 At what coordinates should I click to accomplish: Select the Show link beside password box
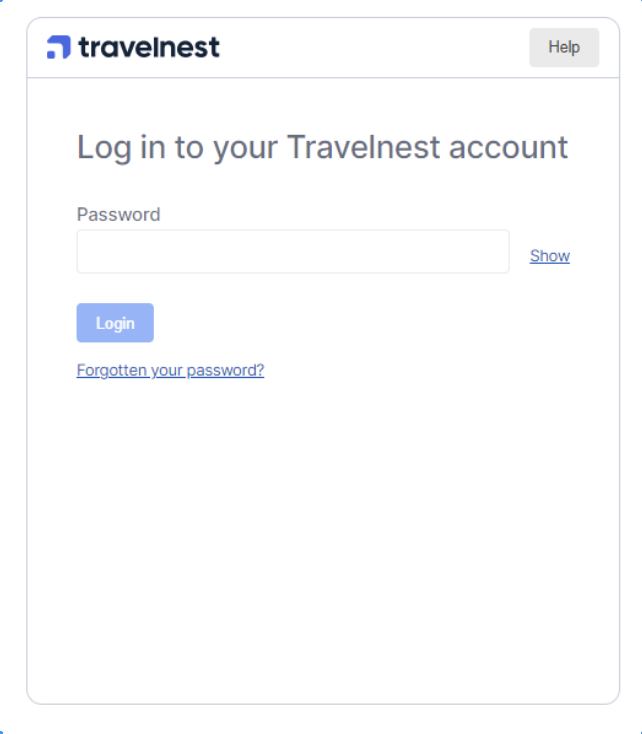[550, 256]
